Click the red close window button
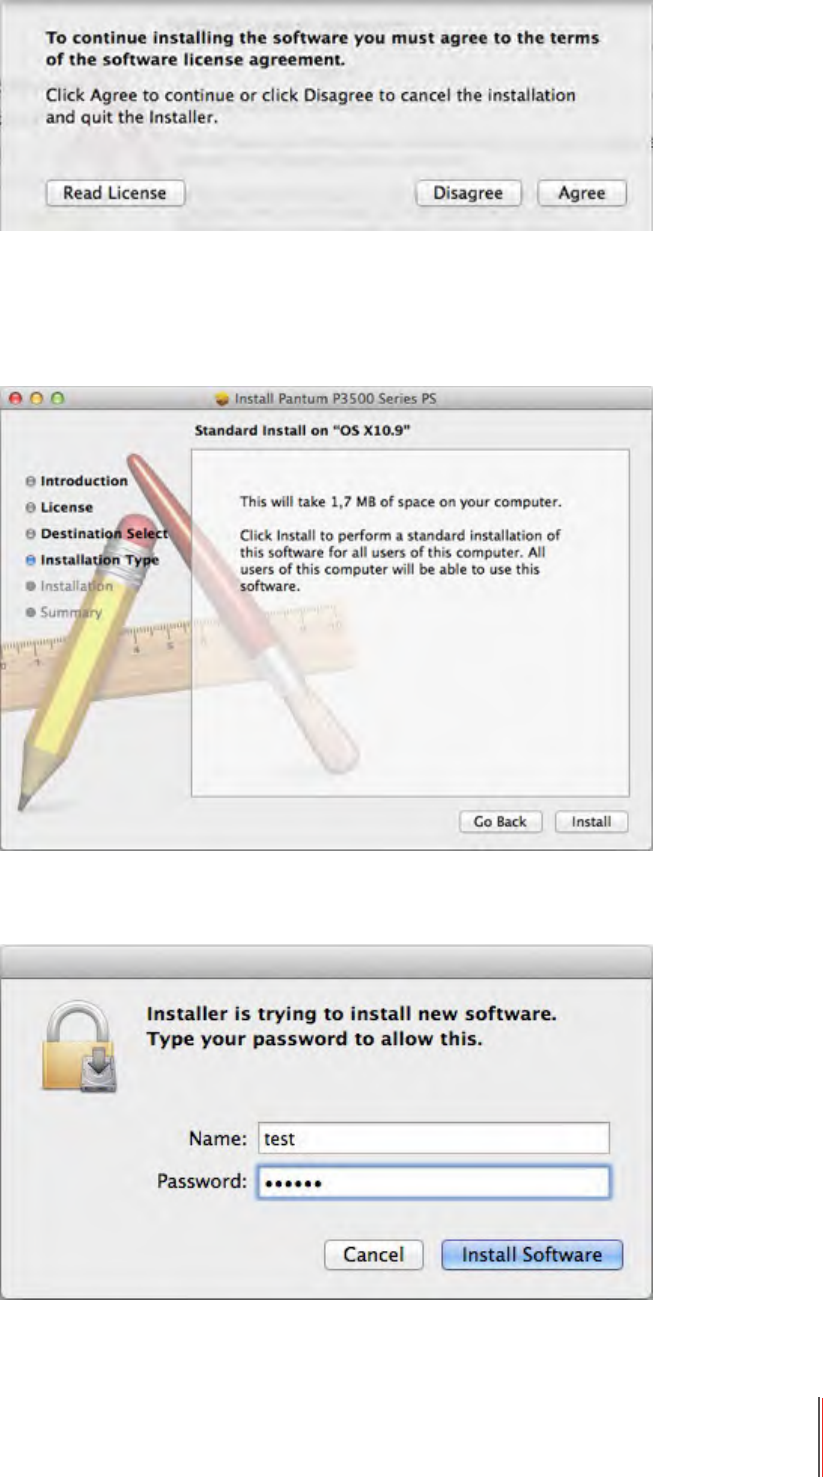 click(x=16, y=399)
